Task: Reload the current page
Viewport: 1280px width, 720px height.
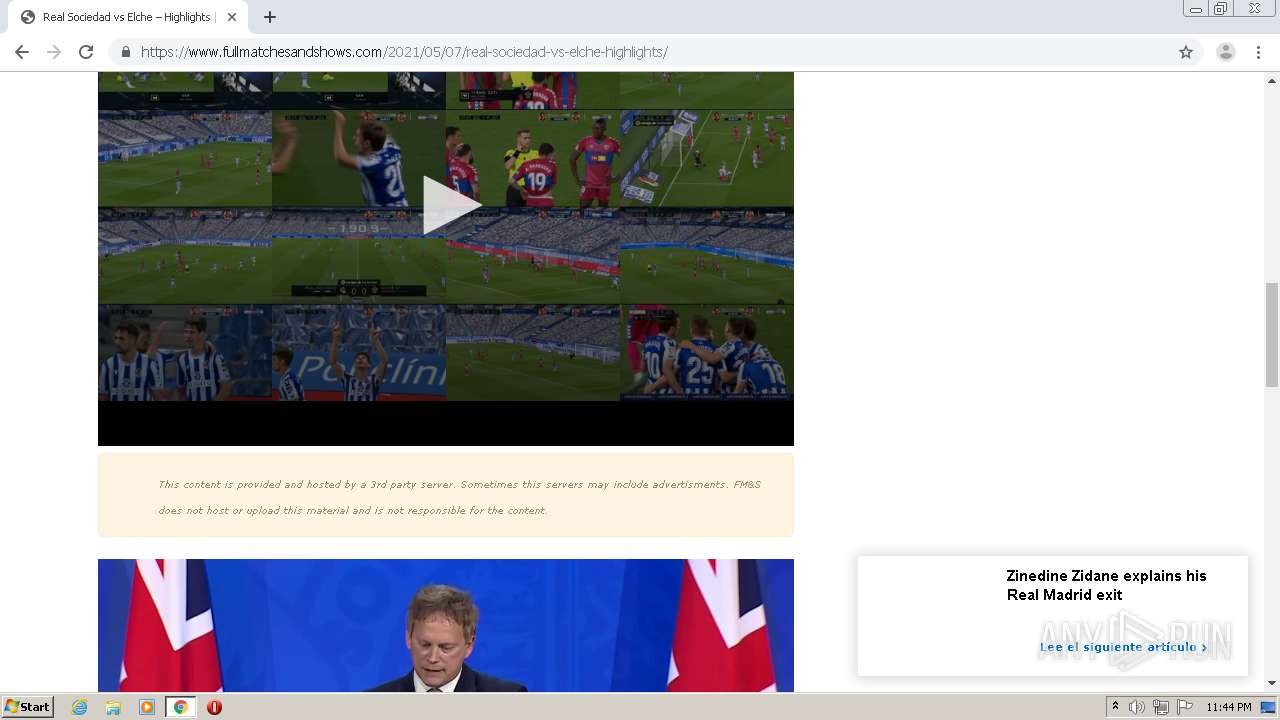Action: point(86,52)
